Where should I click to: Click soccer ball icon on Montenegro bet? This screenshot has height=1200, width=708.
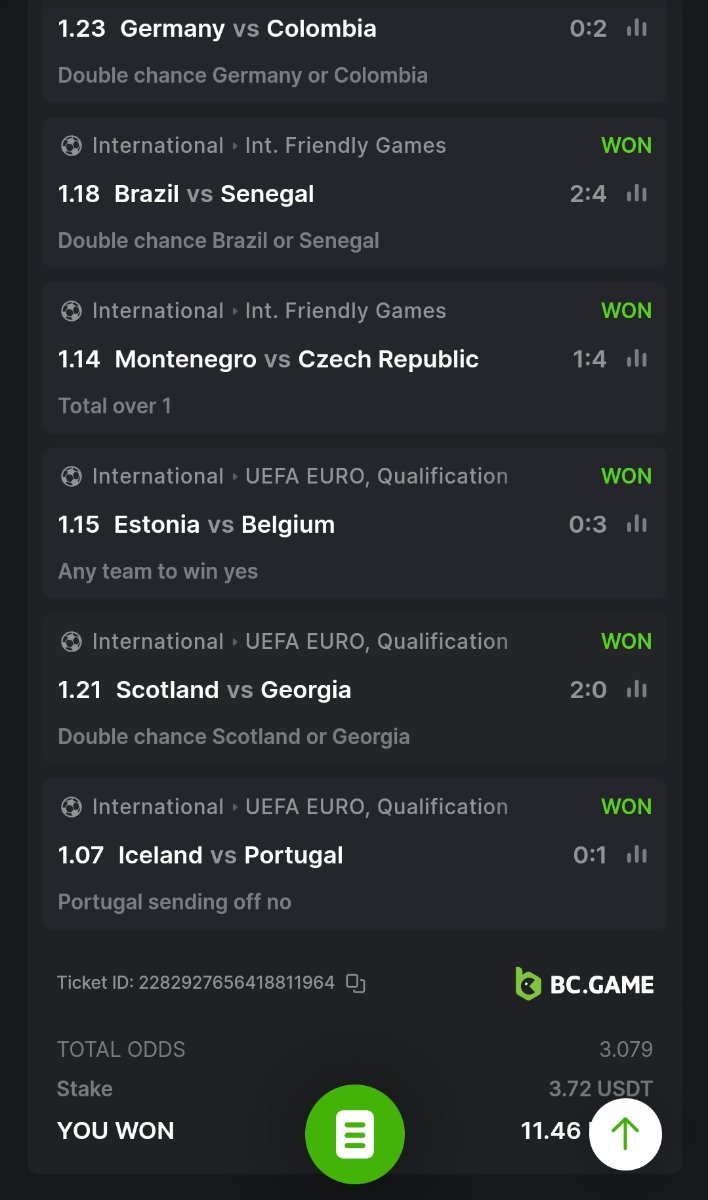tap(71, 311)
